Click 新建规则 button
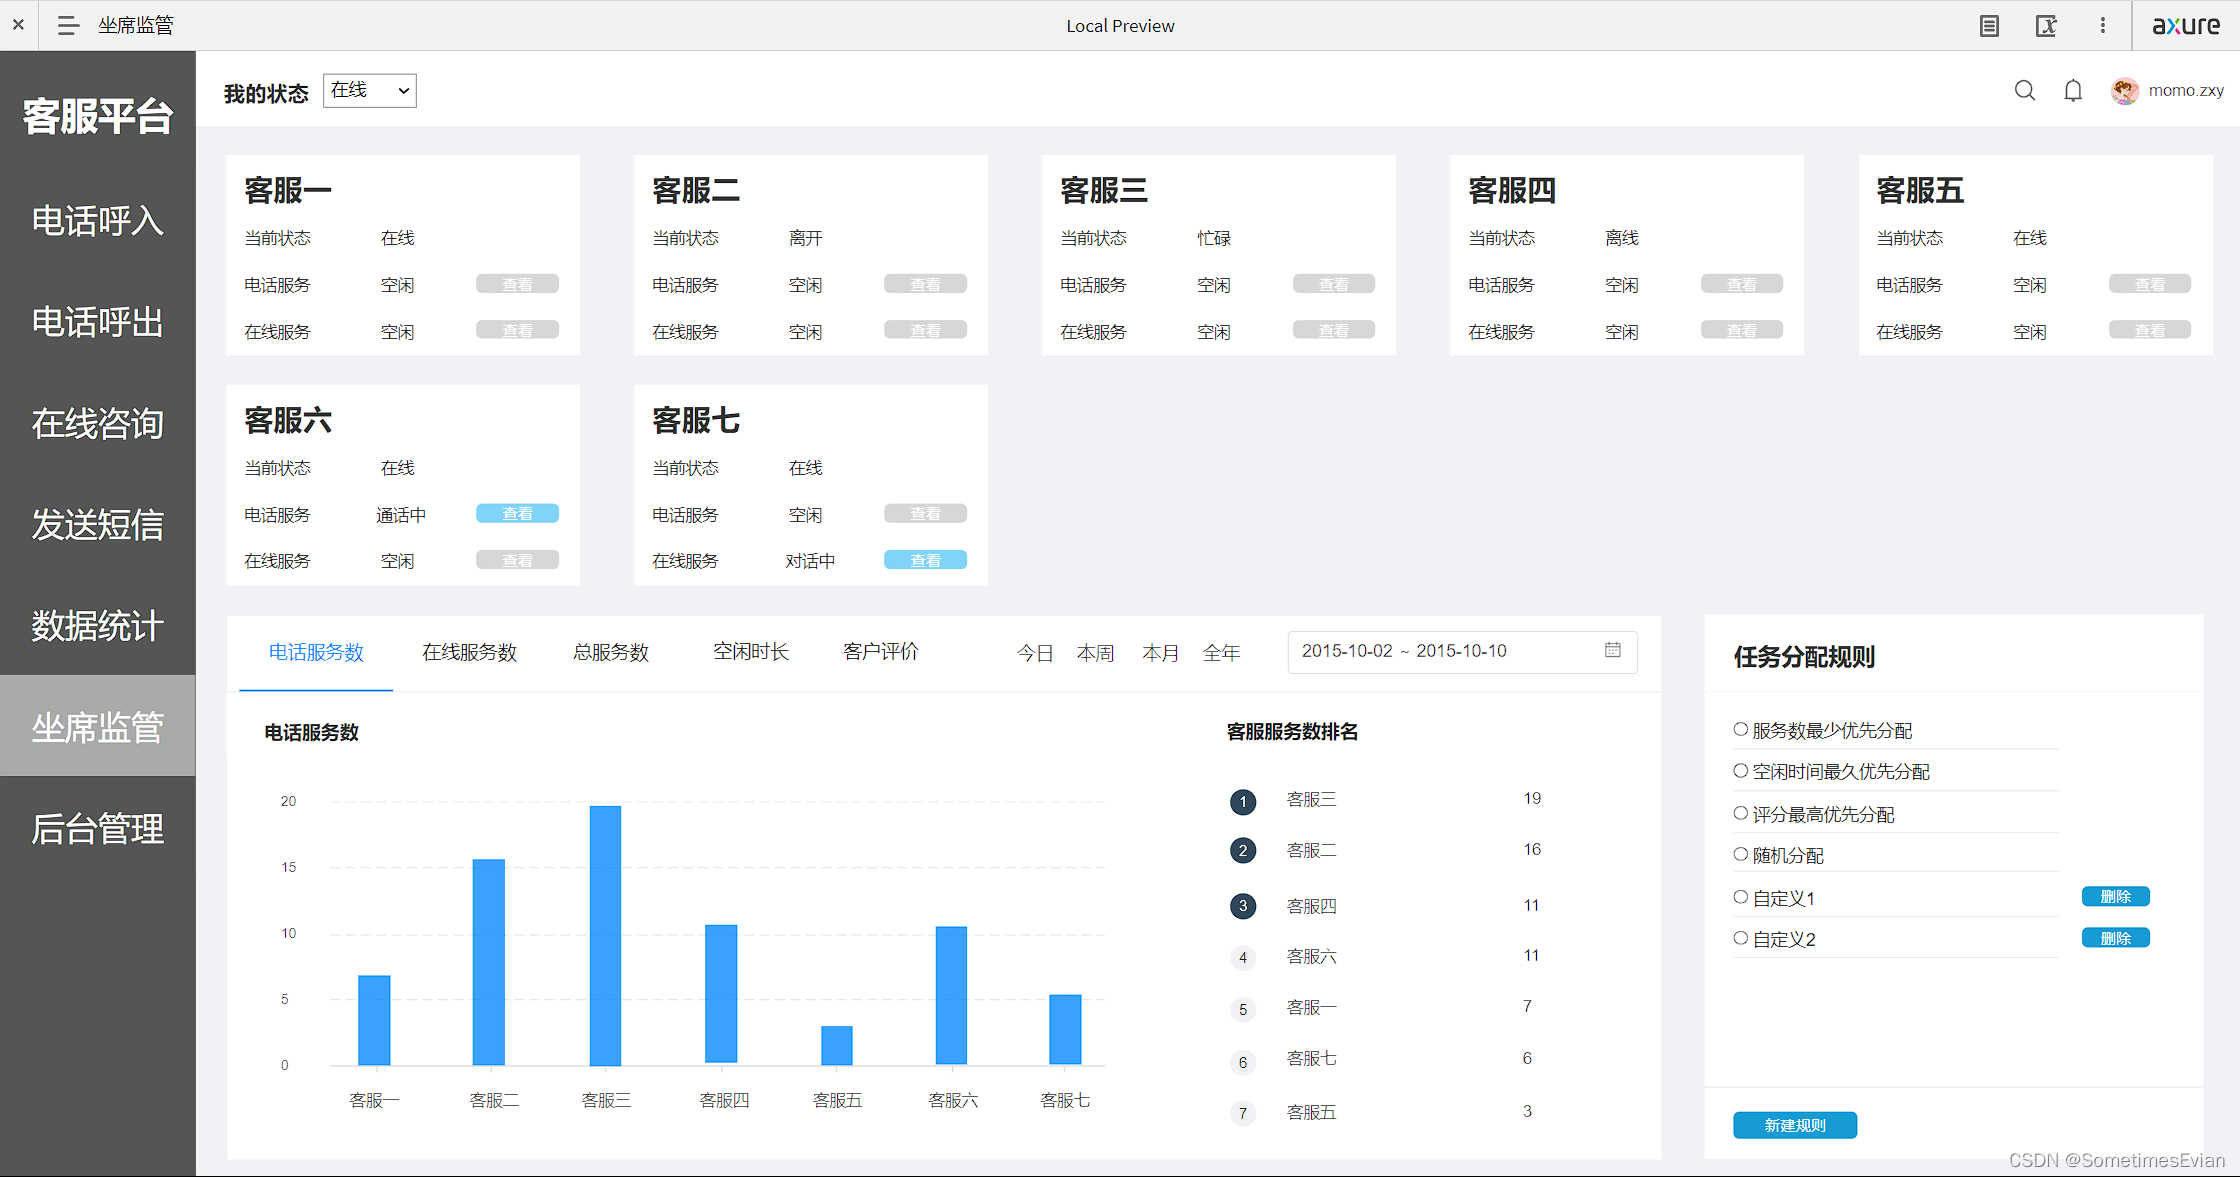 (1794, 1125)
